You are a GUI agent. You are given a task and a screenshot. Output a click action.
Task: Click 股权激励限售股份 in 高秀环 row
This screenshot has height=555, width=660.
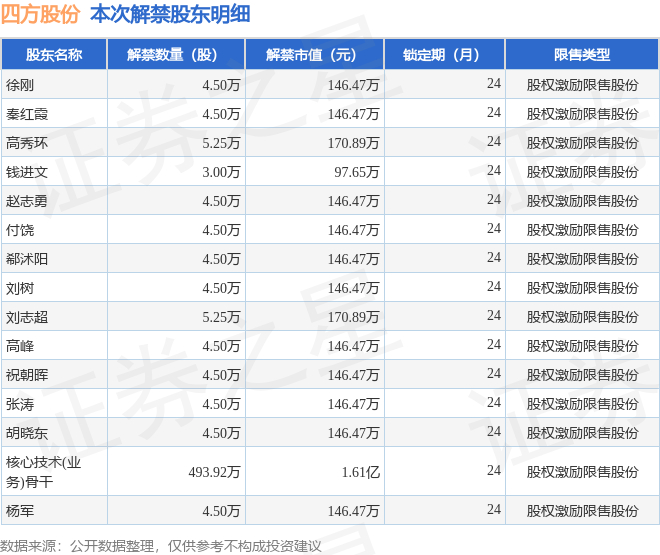click(583, 143)
